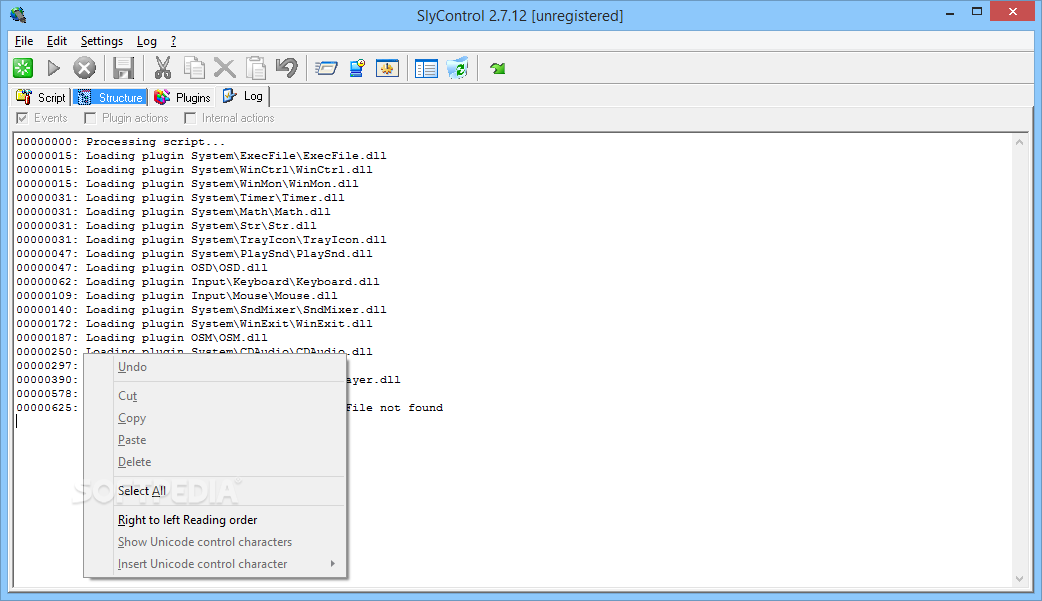Click log line loading WinMon.dll
Screen dimensions: 1042x601
[x=187, y=183]
